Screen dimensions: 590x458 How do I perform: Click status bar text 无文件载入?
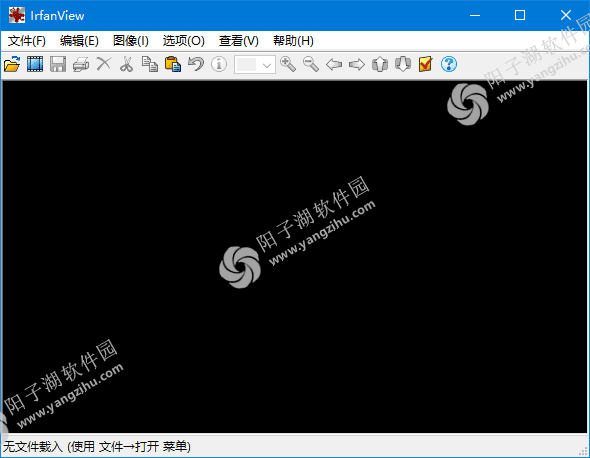(x=32, y=447)
